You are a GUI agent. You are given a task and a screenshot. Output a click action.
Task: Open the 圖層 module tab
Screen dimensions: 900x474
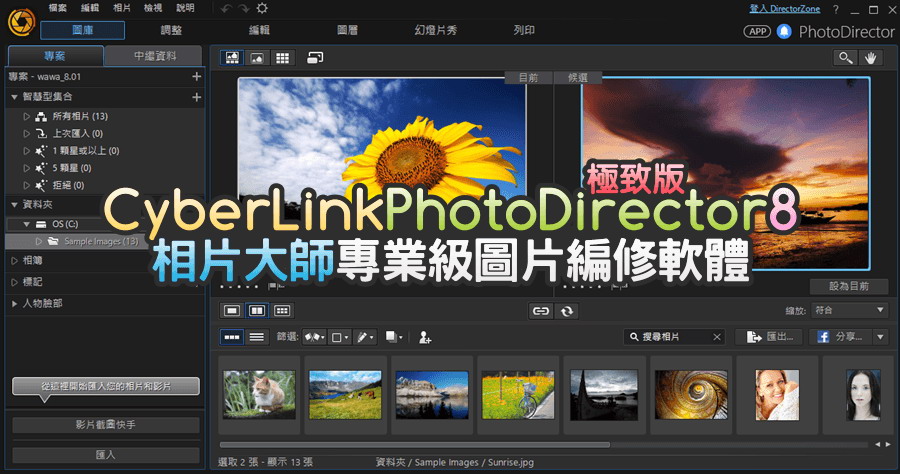tap(348, 30)
